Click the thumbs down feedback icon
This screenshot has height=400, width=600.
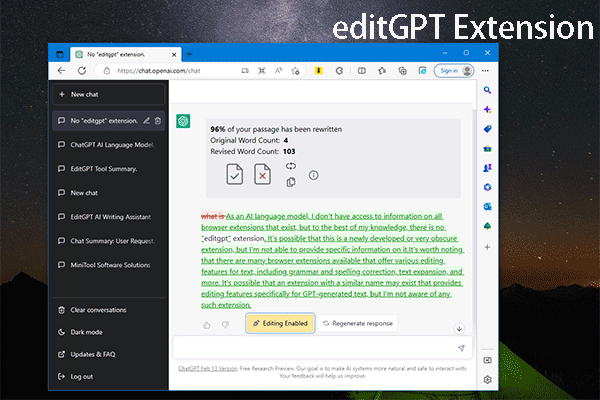pyautogui.click(x=225, y=325)
